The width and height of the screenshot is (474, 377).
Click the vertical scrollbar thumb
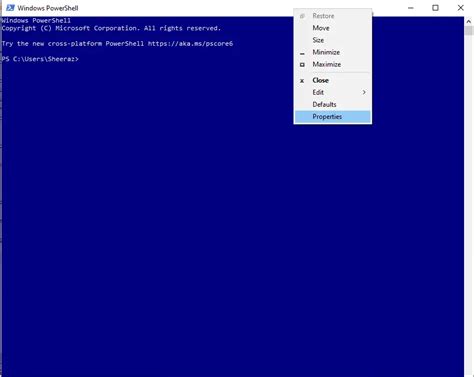click(469, 31)
